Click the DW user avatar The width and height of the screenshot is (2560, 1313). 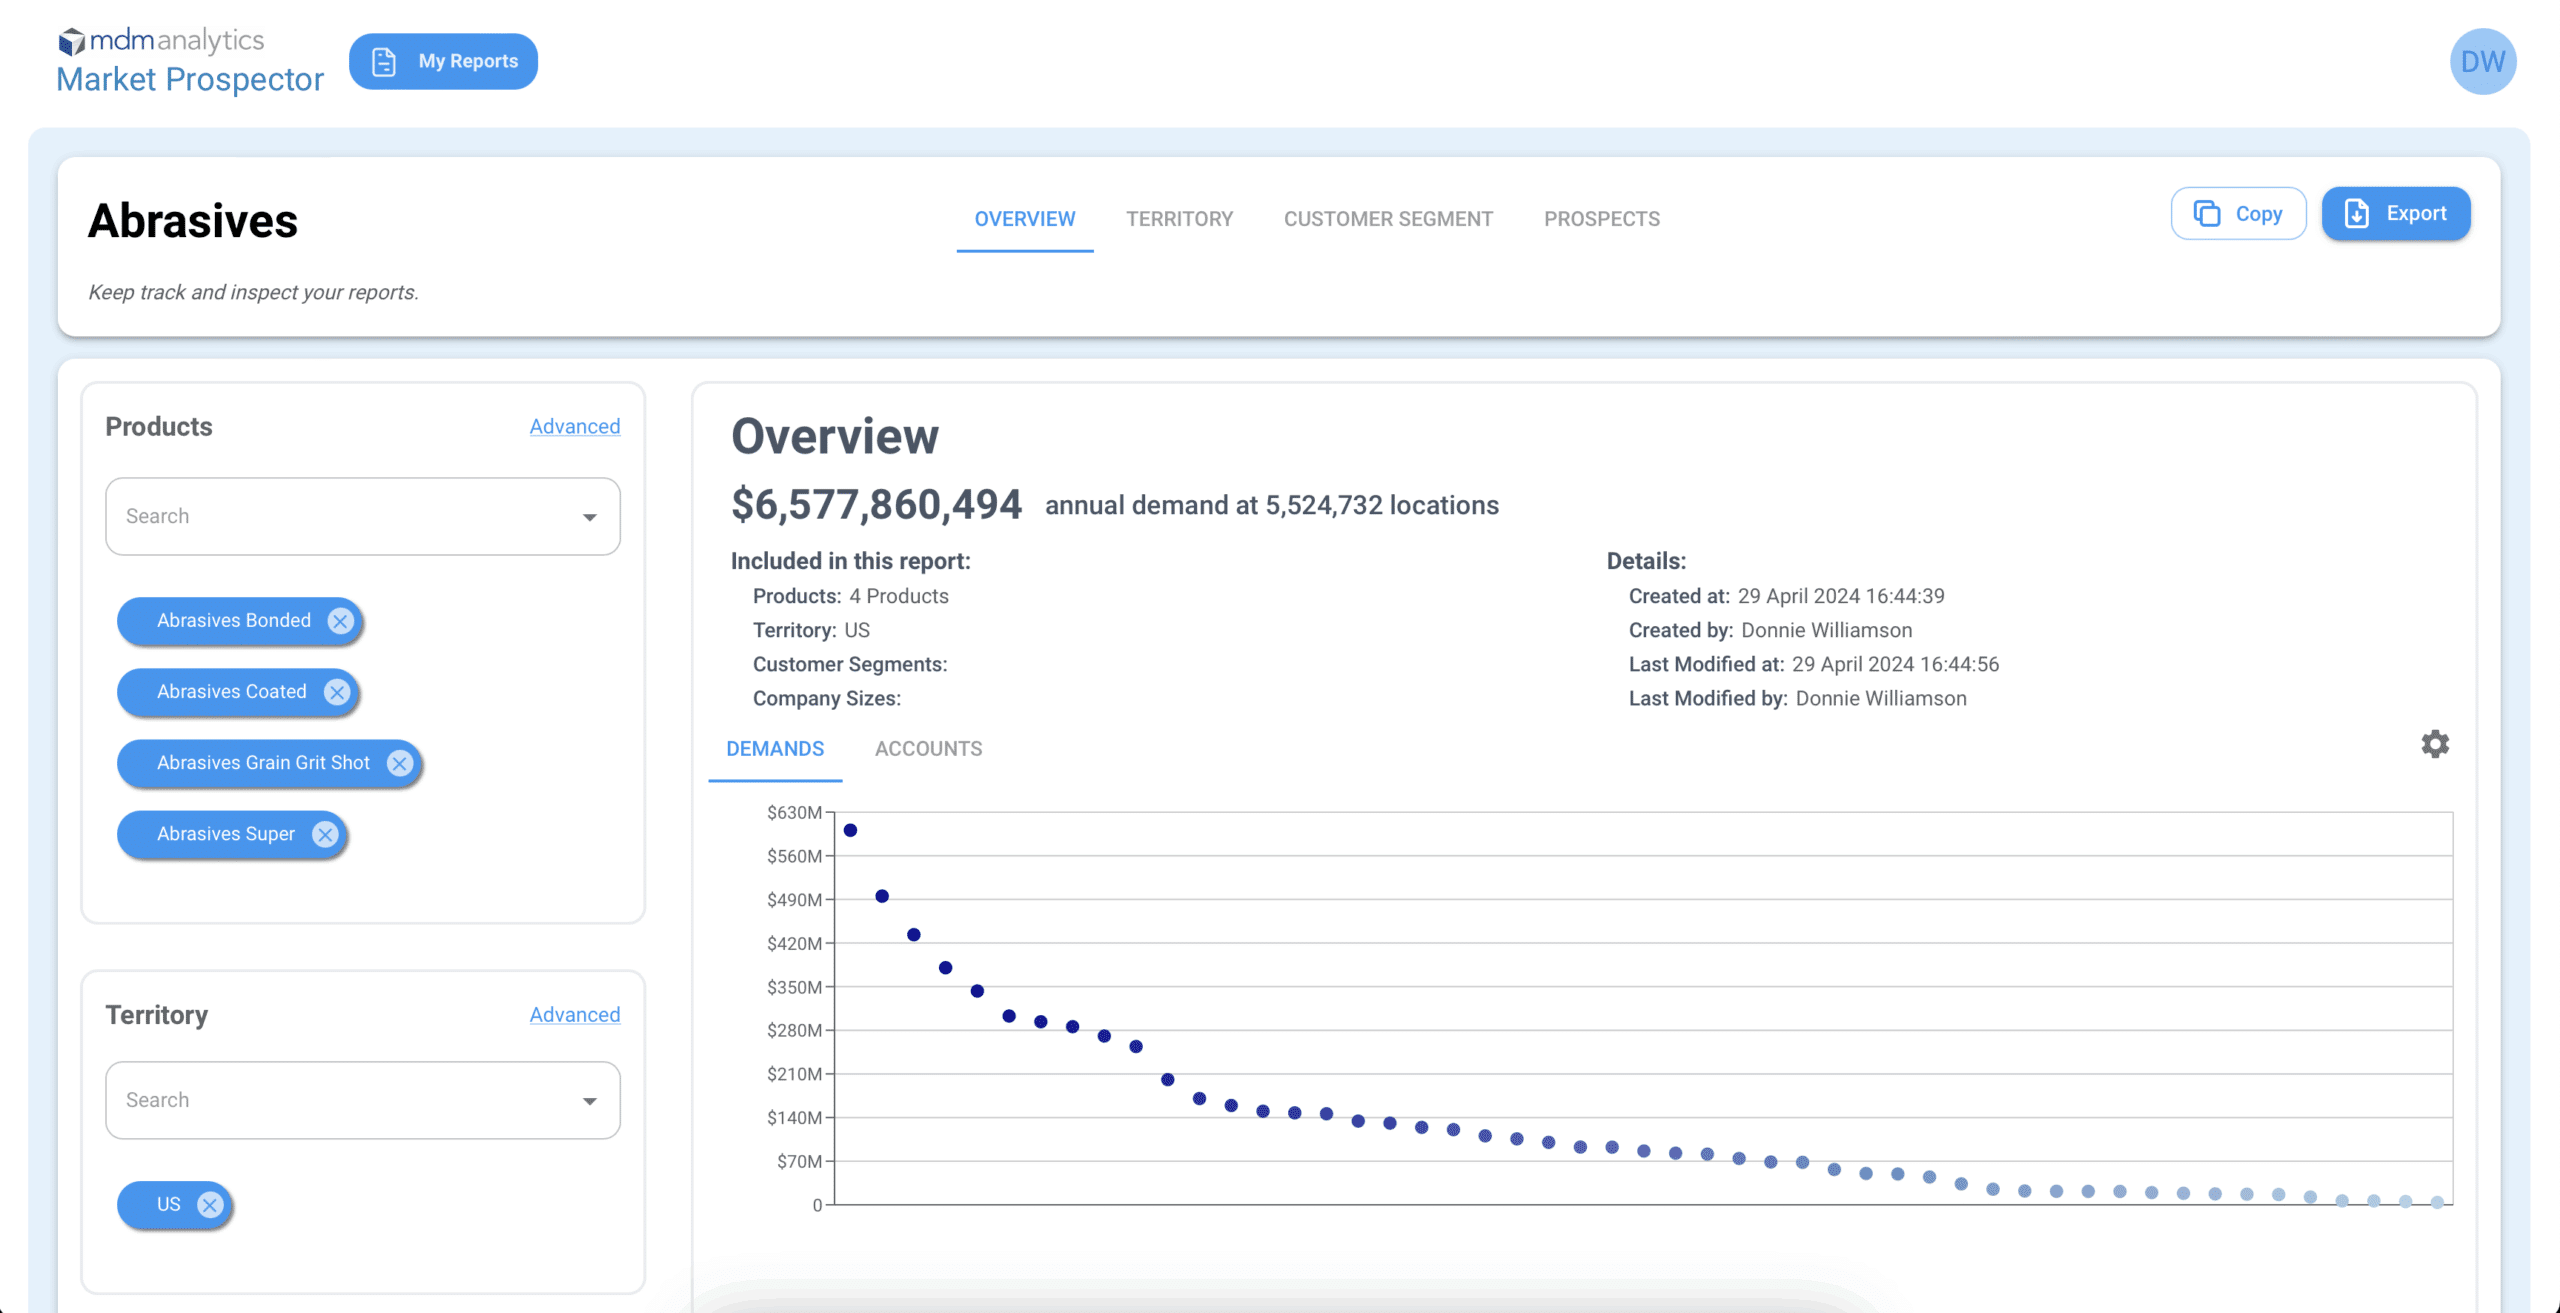[2482, 62]
